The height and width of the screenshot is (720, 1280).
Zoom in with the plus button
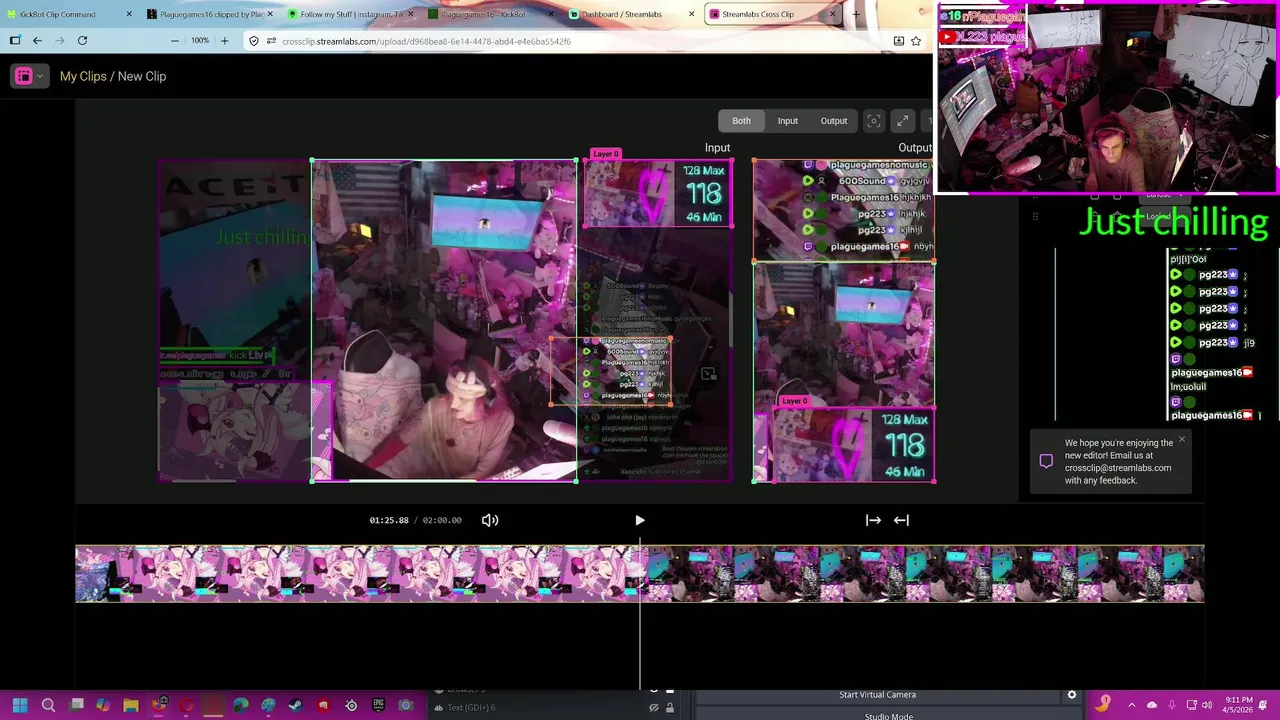pyautogui.click(x=224, y=40)
